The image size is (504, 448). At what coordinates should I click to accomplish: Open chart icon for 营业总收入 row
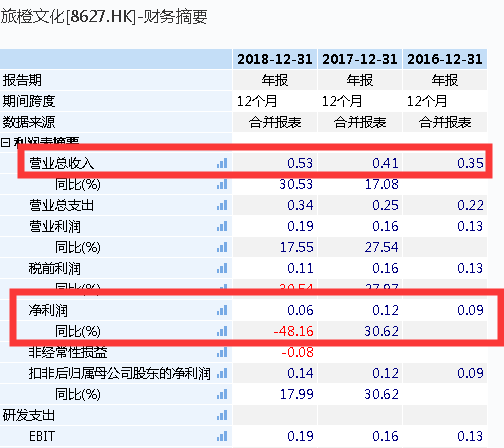pyautogui.click(x=222, y=163)
